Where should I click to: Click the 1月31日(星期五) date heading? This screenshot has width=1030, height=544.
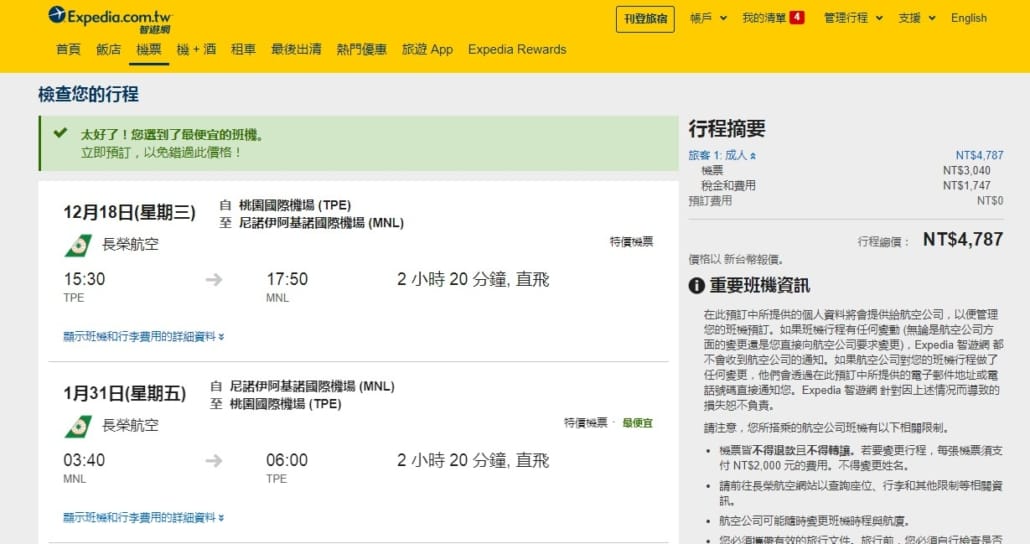(125, 394)
